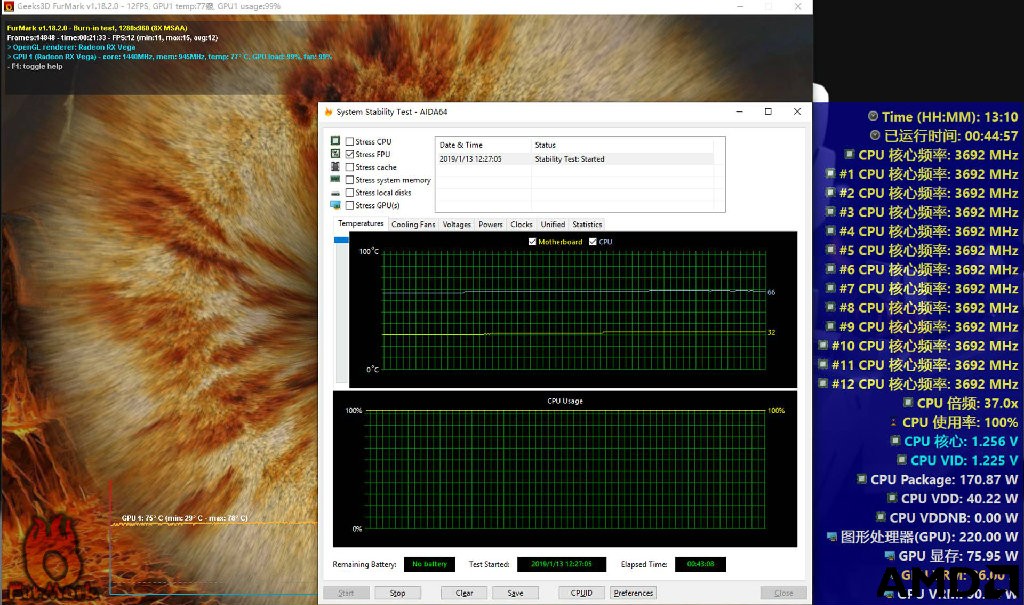Click the "No battery" remaining battery field
The image size is (1024, 605).
click(430, 564)
